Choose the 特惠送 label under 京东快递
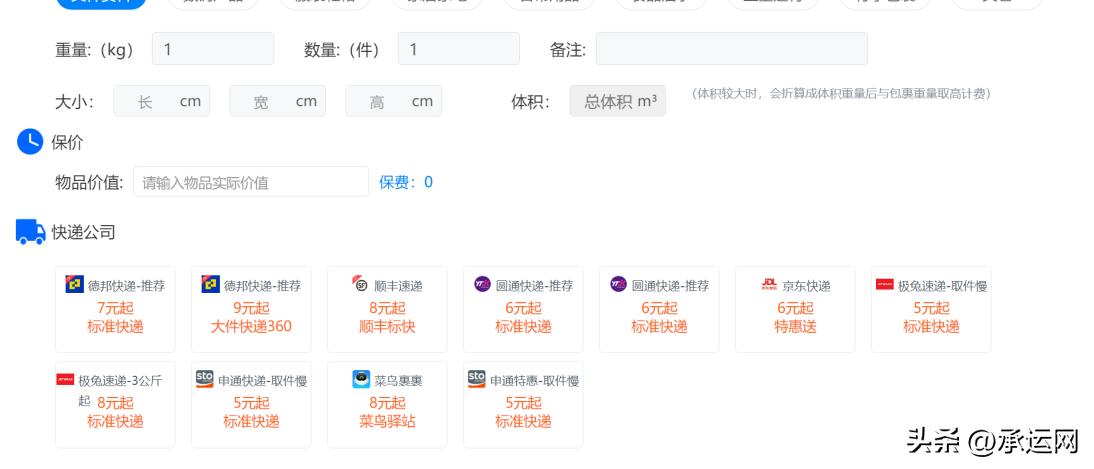This screenshot has width=1094, height=469. point(795,327)
